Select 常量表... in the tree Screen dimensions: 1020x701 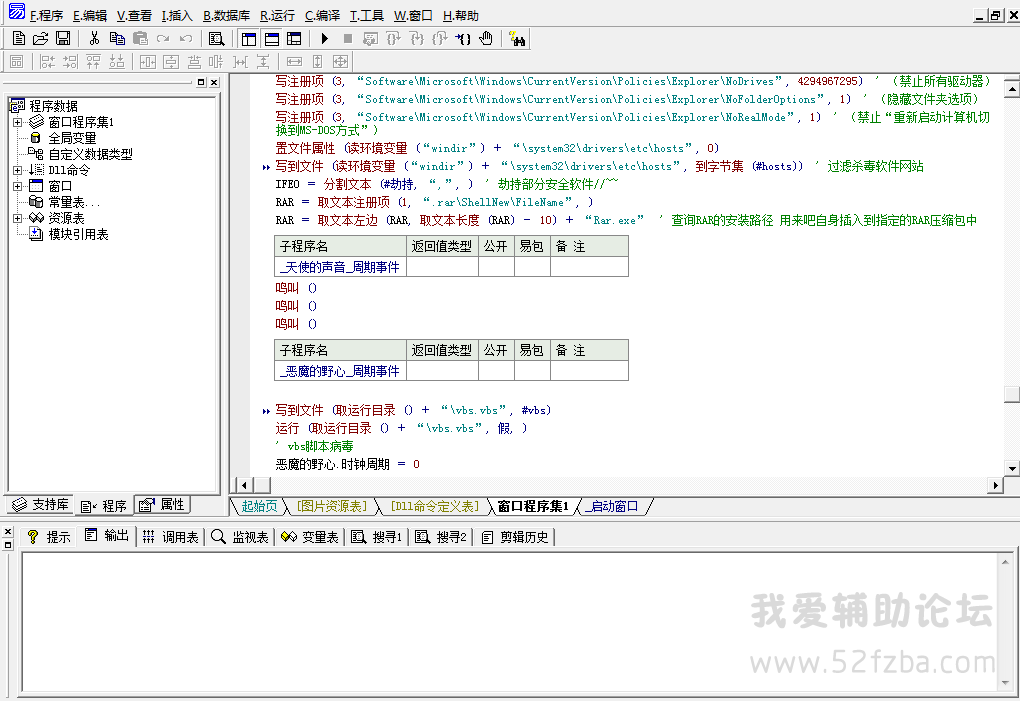(74, 202)
